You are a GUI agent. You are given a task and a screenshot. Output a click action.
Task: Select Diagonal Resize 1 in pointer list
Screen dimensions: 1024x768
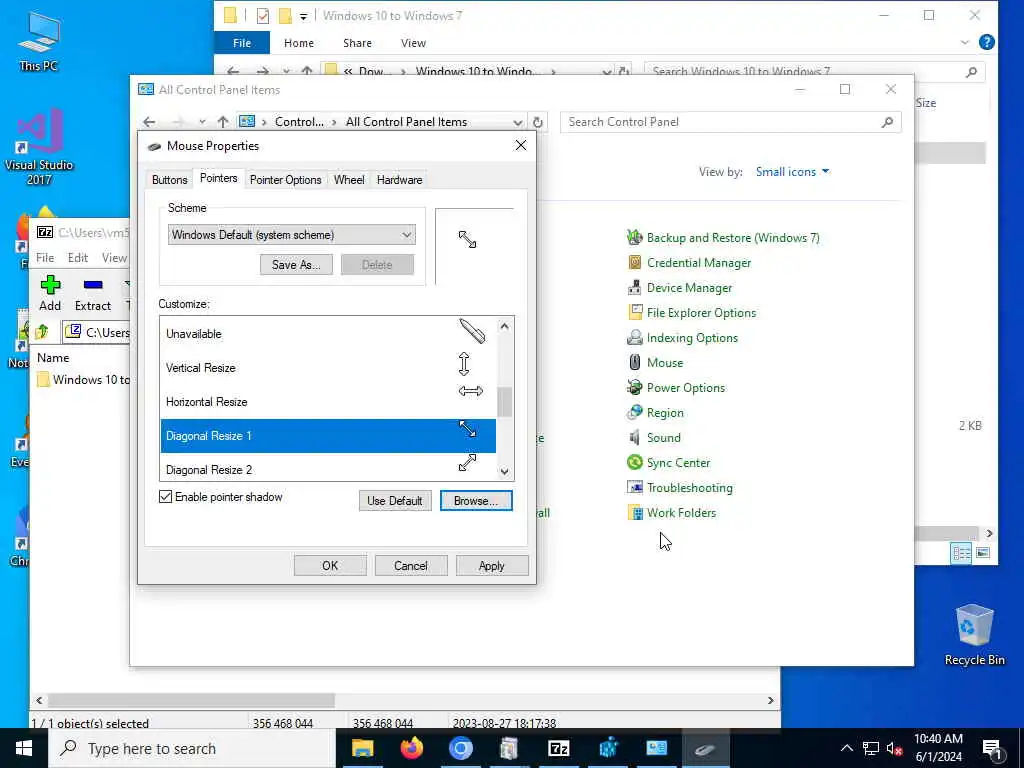328,436
